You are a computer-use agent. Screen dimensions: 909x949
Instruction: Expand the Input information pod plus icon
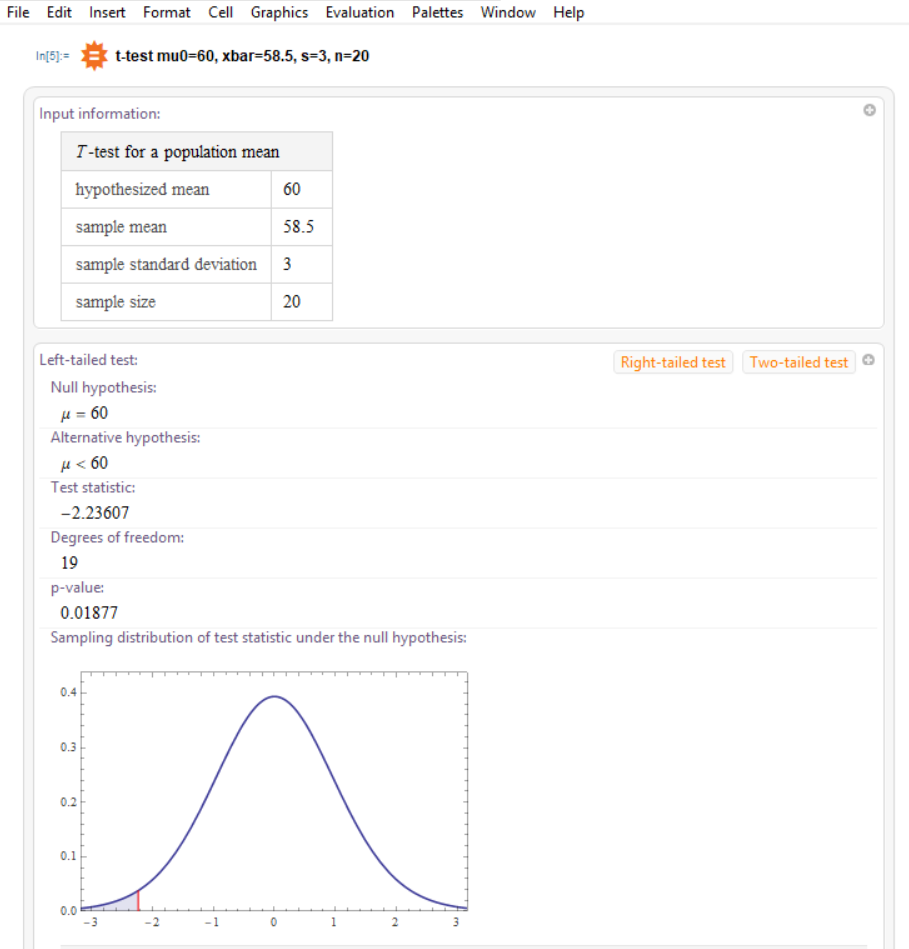tap(869, 110)
